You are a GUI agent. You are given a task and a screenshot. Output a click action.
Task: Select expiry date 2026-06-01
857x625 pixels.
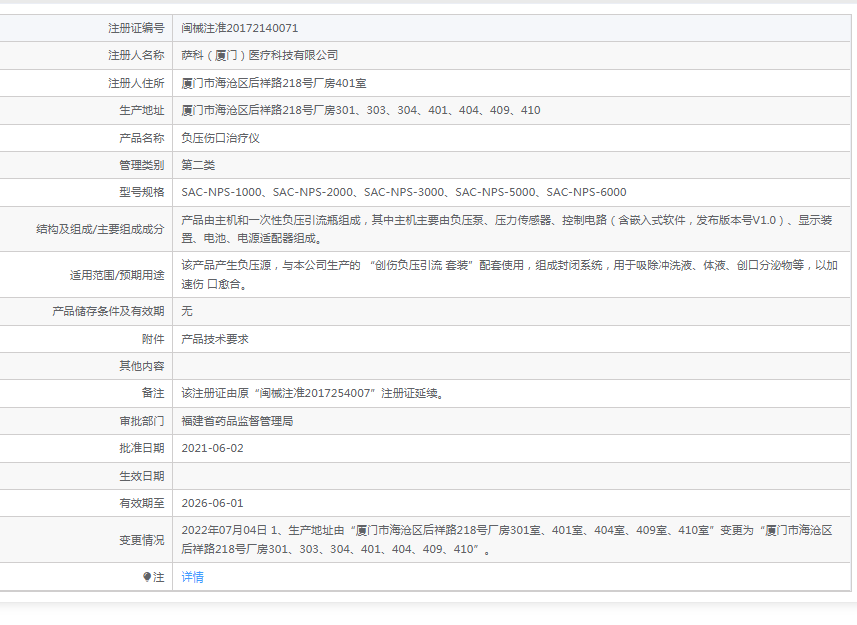pyautogui.click(x=212, y=503)
